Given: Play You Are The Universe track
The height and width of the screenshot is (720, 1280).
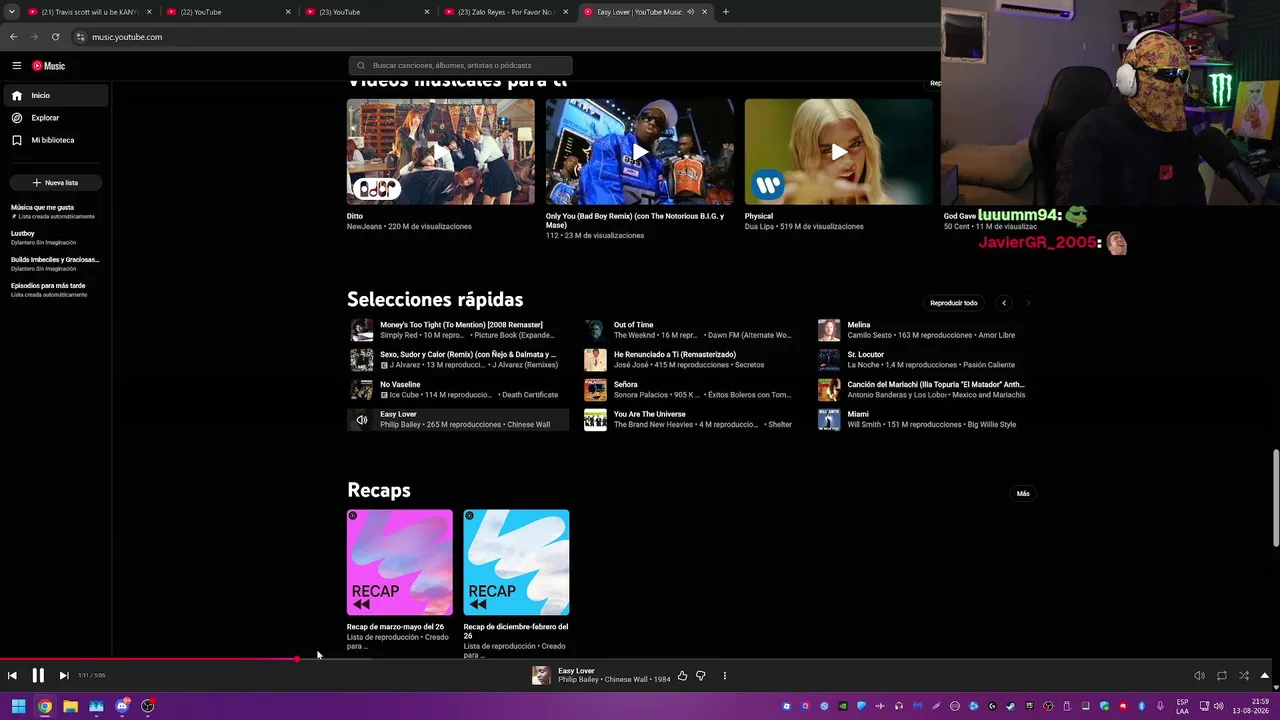Looking at the screenshot, I should (x=693, y=420).
